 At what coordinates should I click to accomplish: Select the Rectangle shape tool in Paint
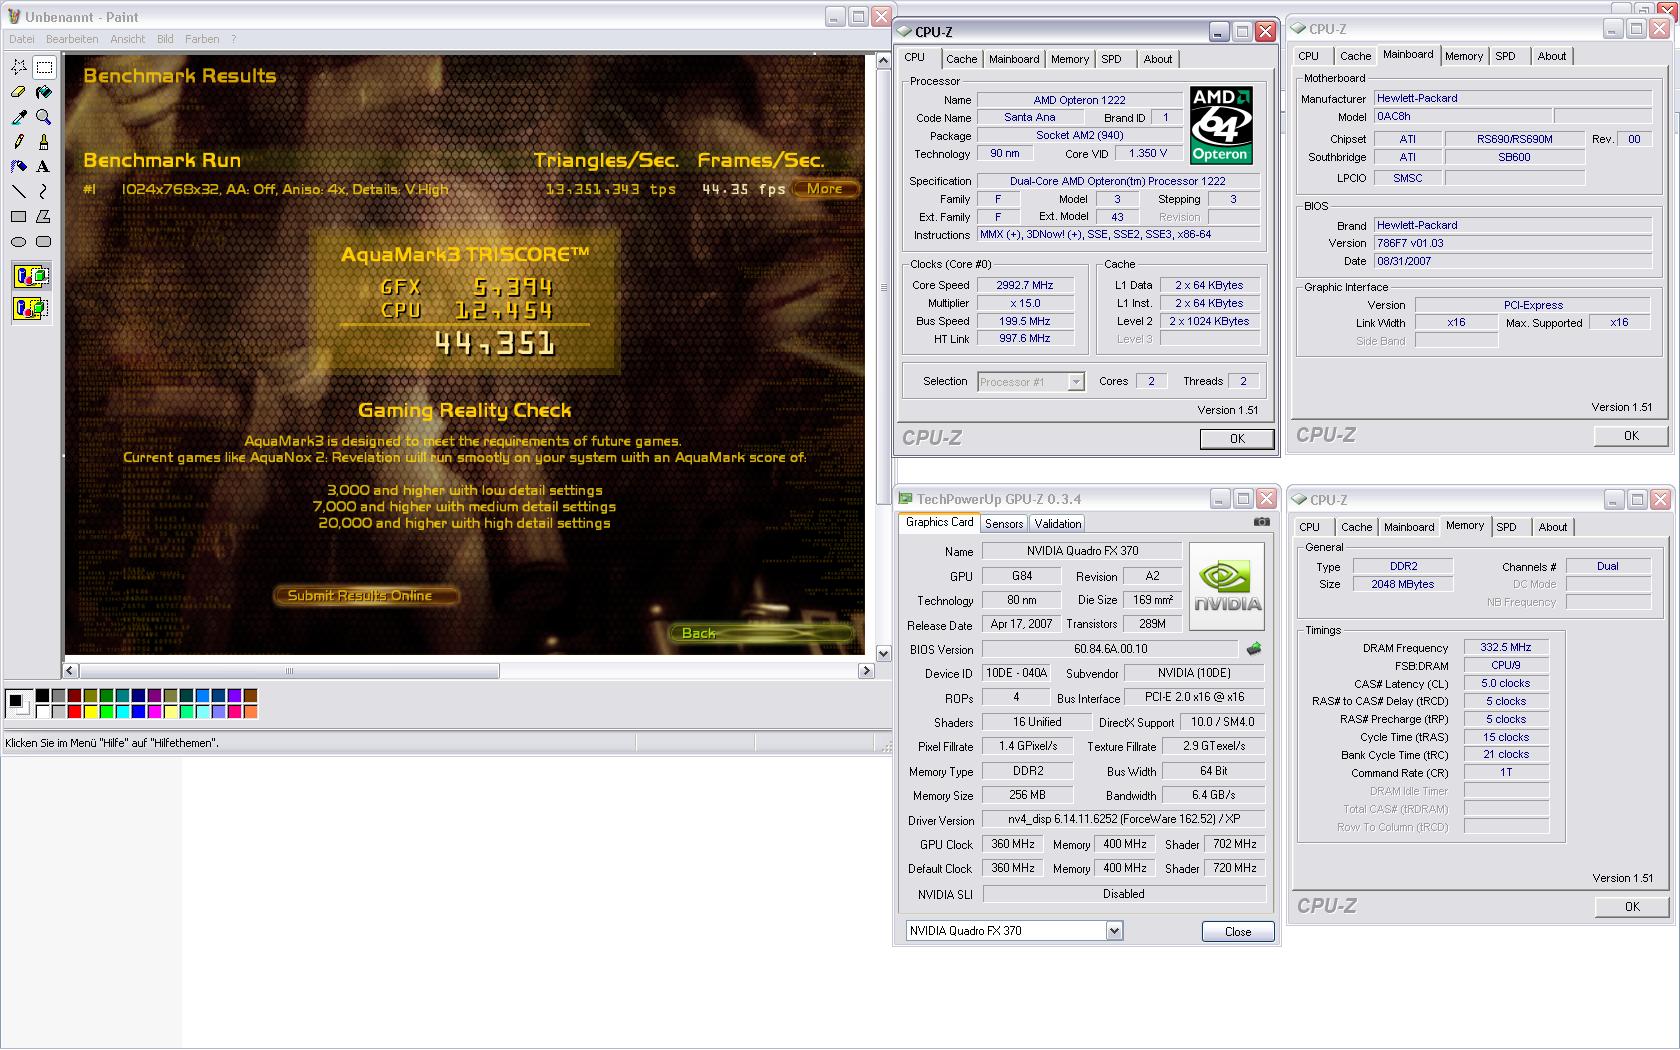19,217
